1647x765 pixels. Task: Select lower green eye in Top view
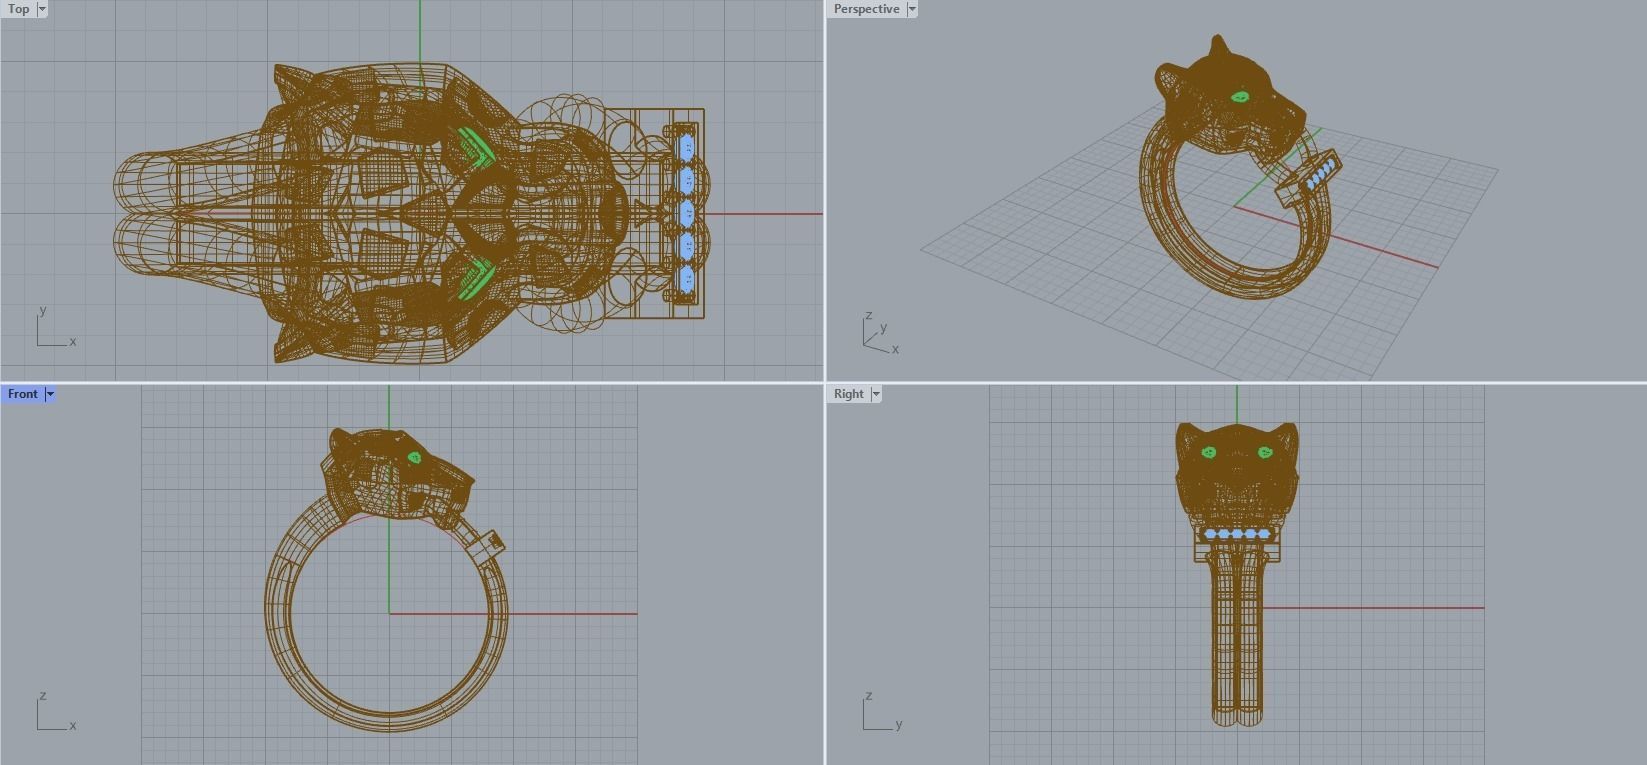[477, 279]
